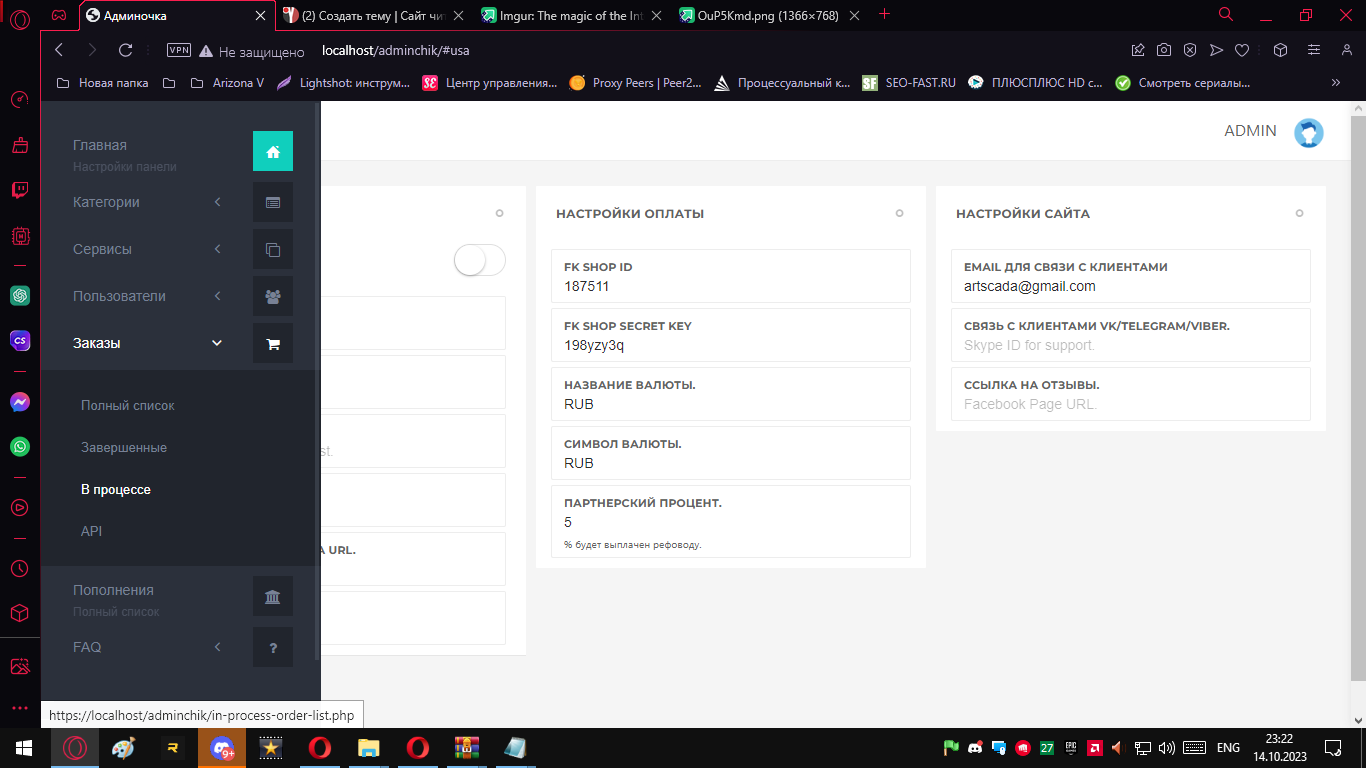Click the list icon beside Категории
Viewport: 1366px width, 768px height.
(273, 202)
